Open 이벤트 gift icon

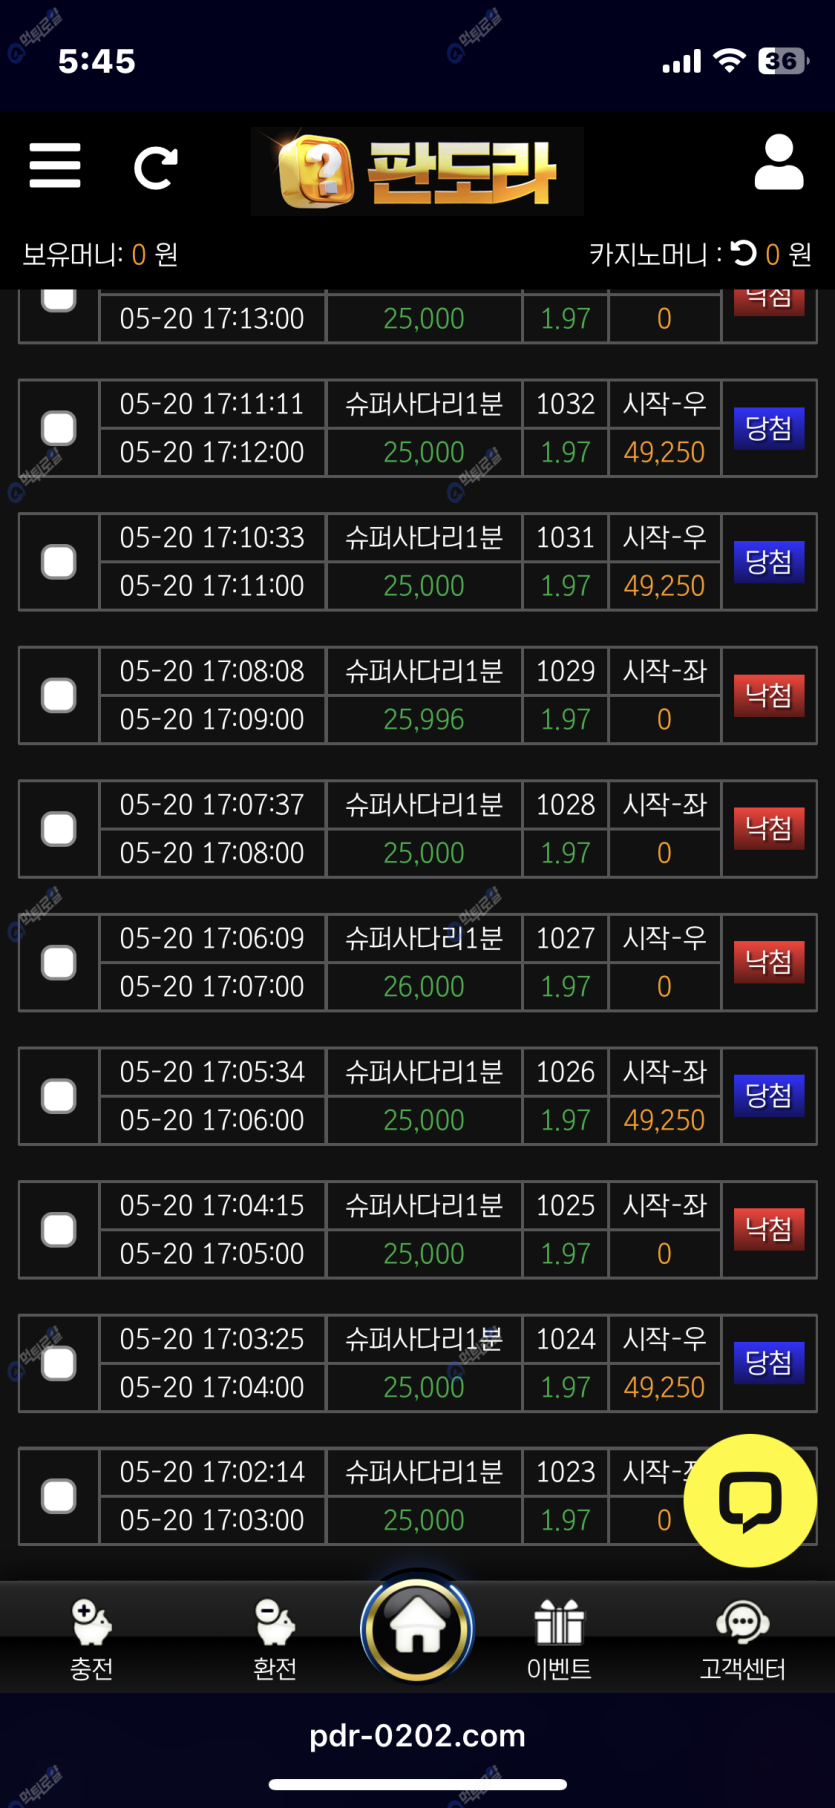click(x=559, y=1640)
